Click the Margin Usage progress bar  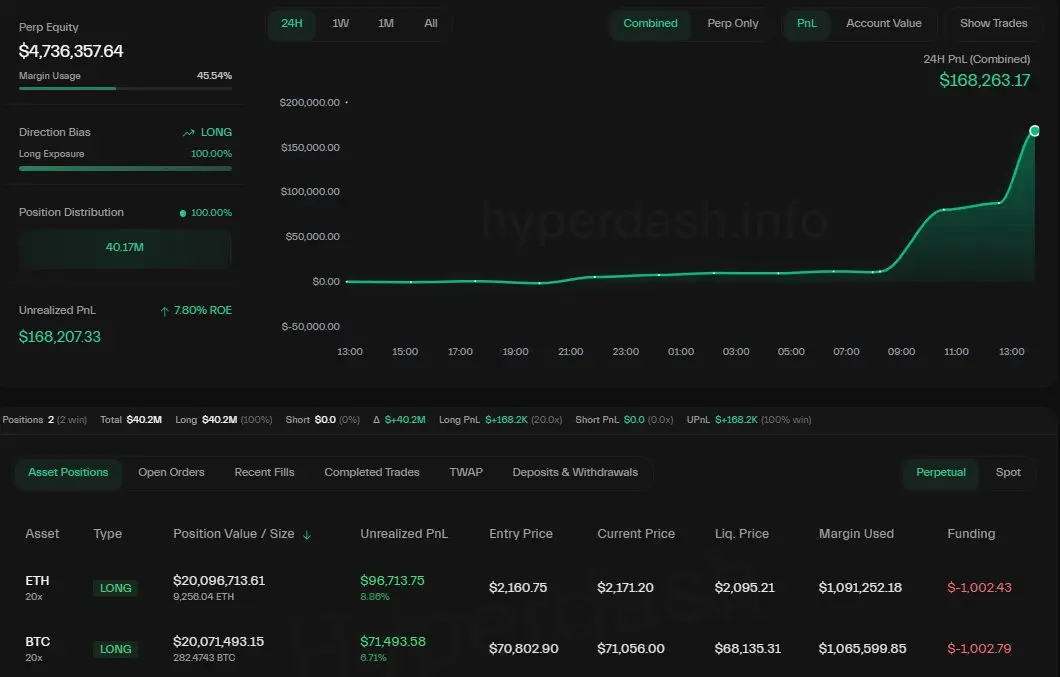[125, 89]
